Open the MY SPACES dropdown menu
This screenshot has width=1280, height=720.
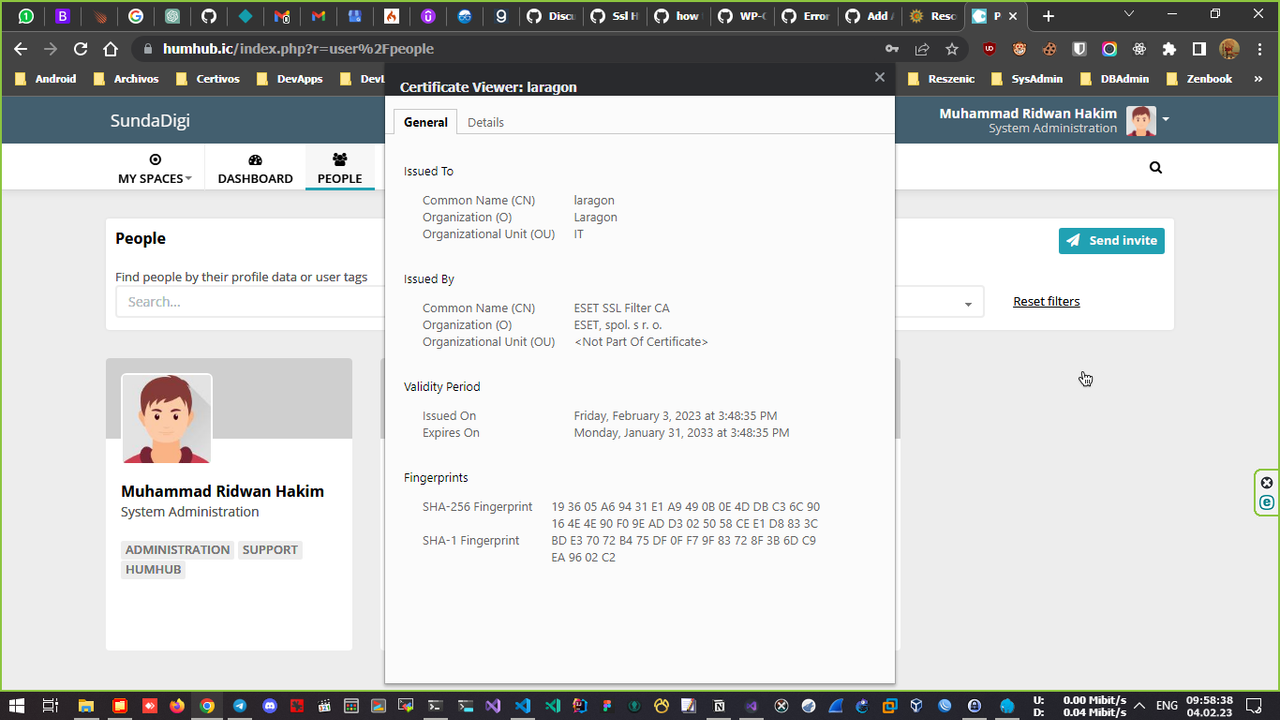[x=155, y=168]
